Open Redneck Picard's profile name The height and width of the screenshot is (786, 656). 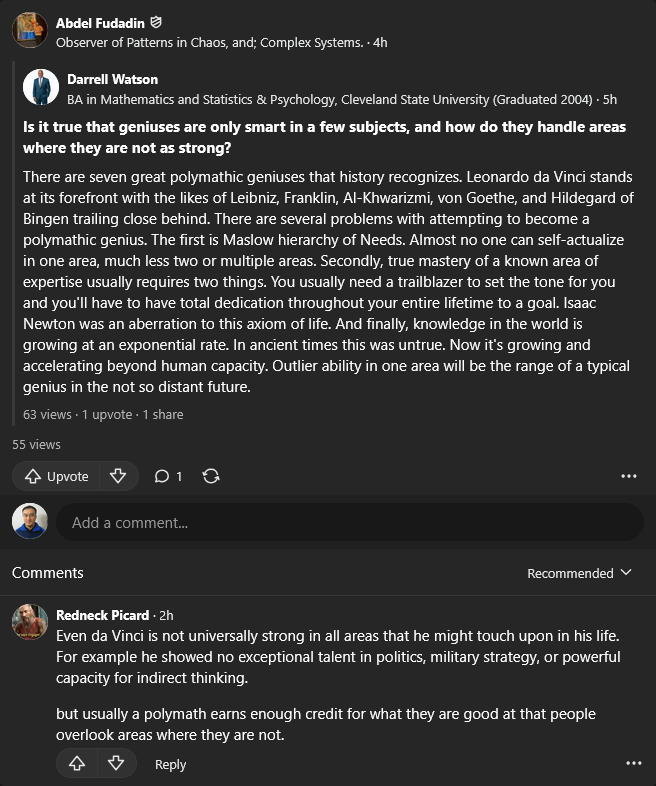click(102, 615)
